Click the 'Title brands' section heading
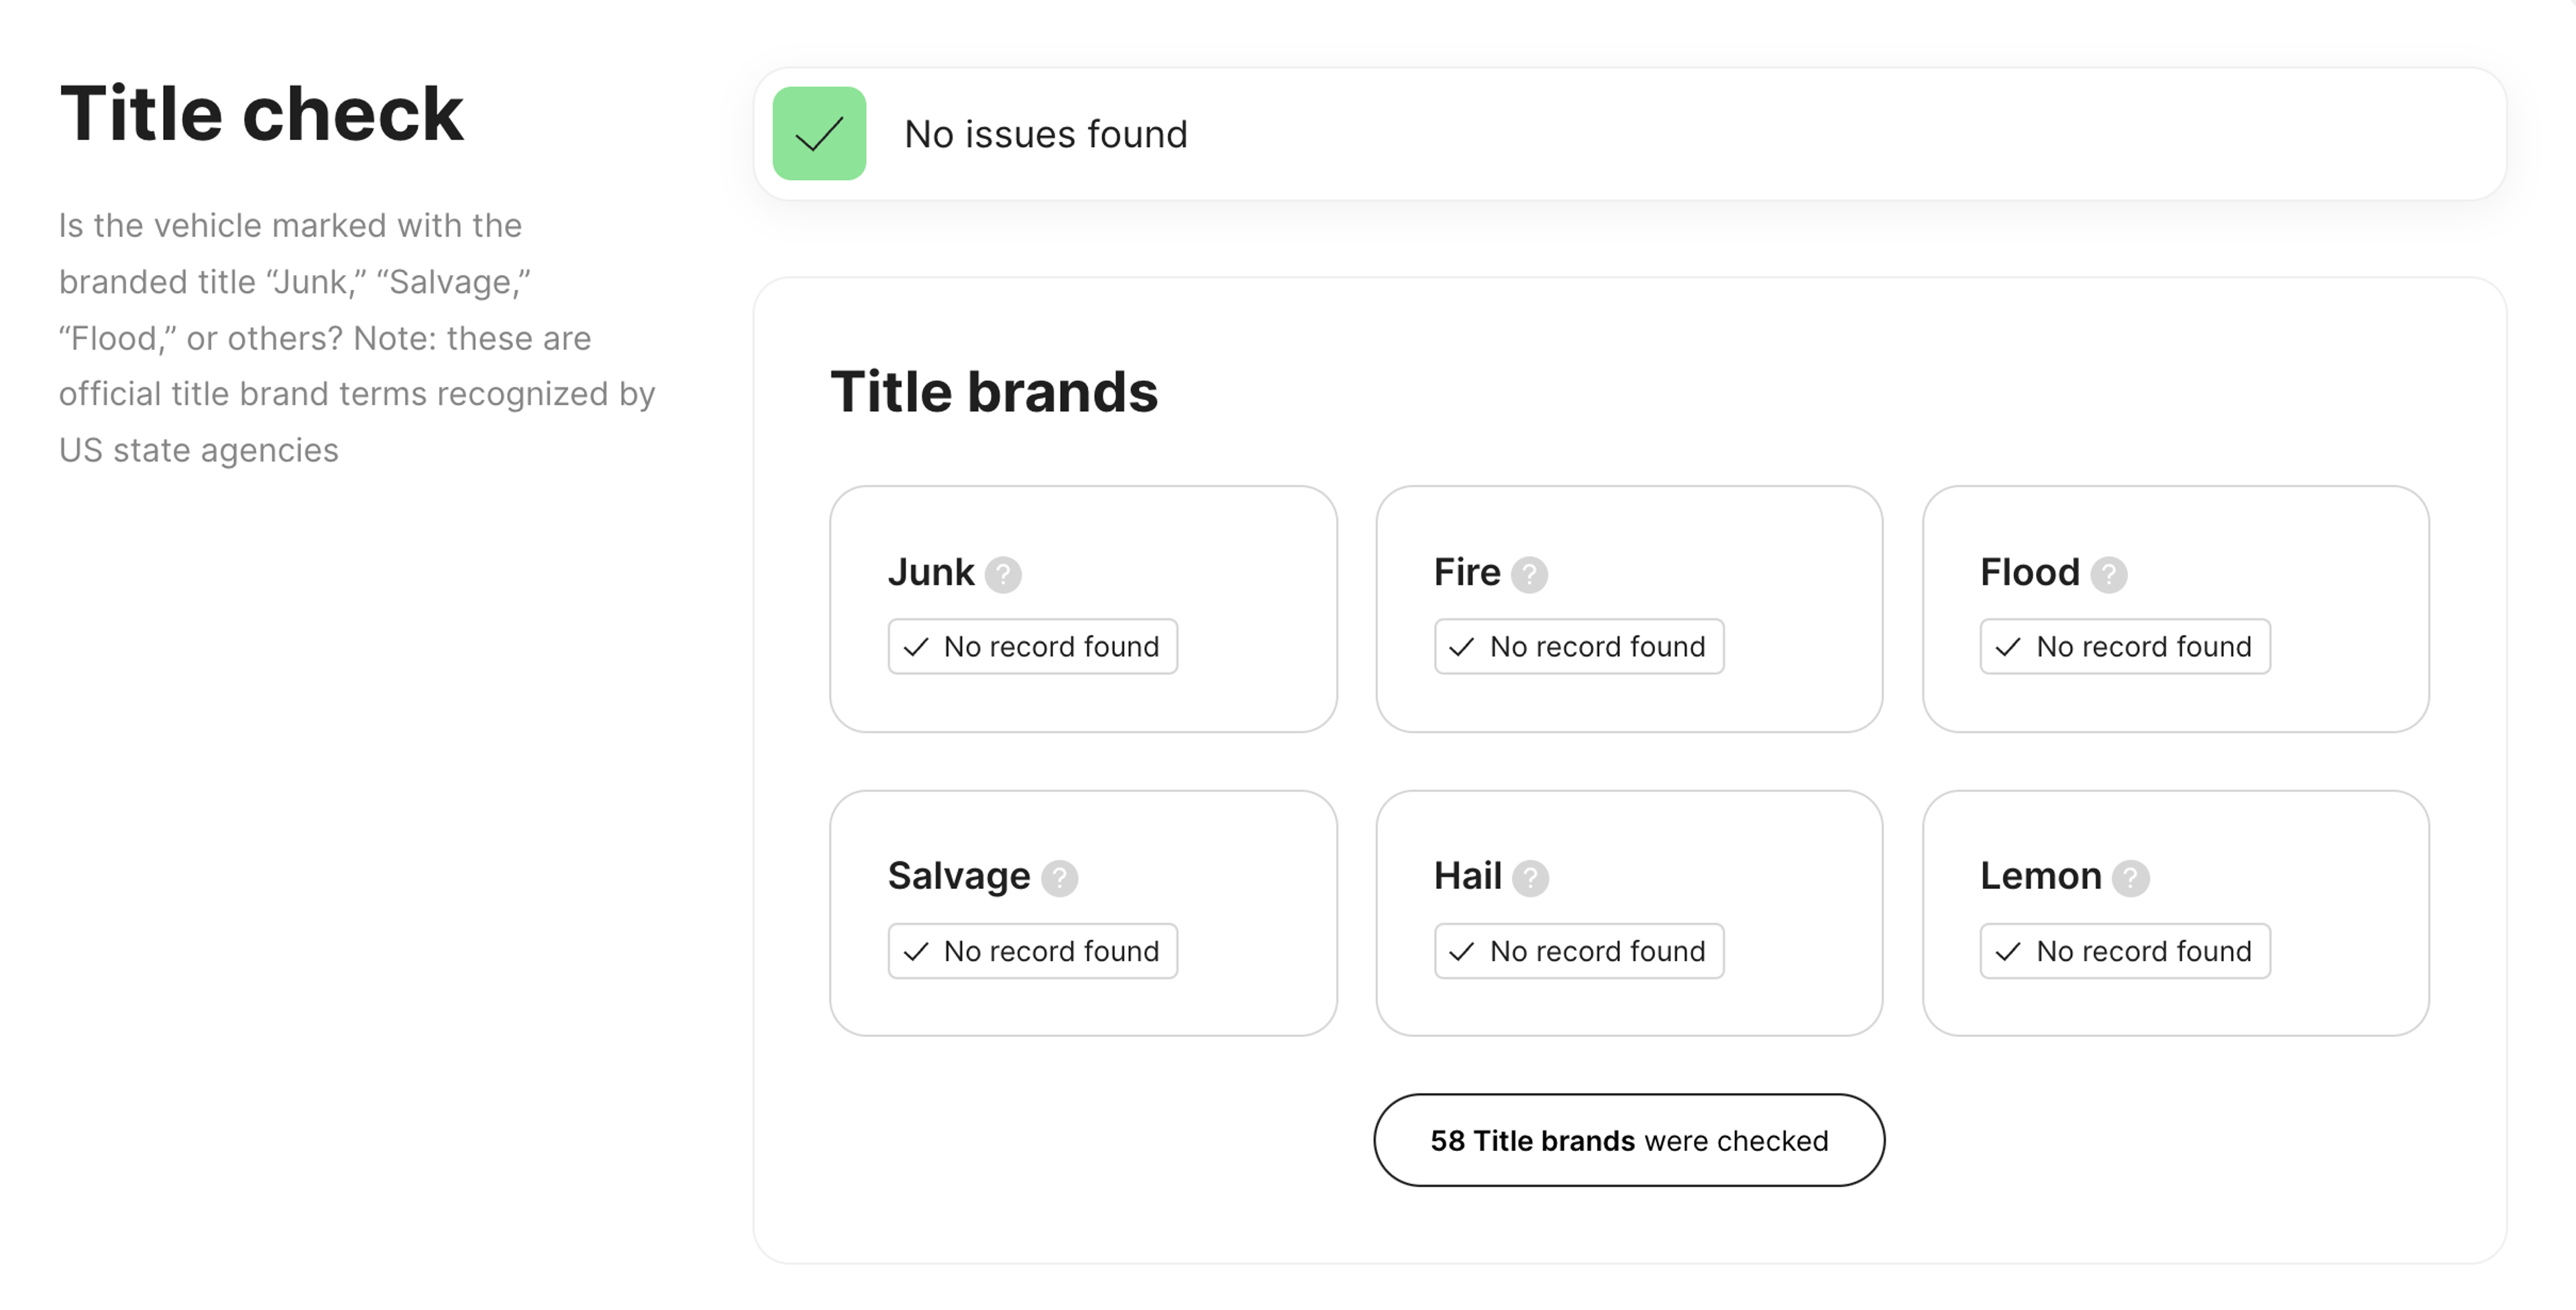The image size is (2576, 1310). coord(993,391)
